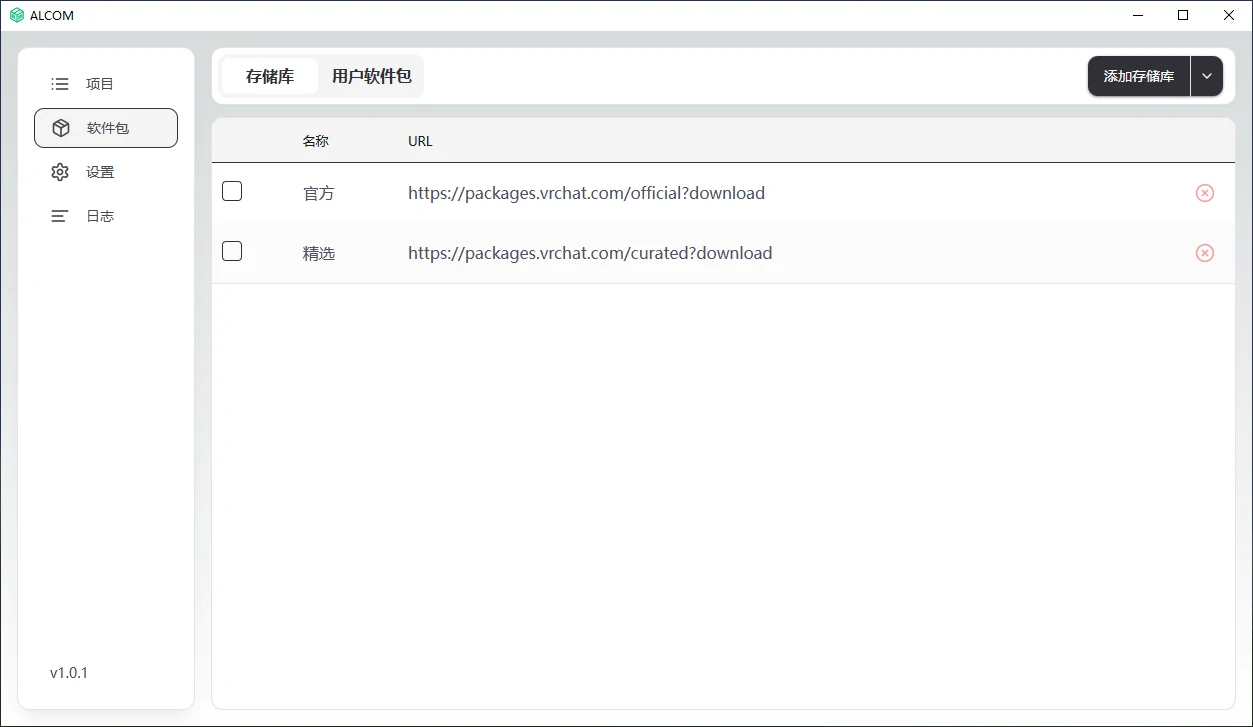Viewport: 1253px width, 727px height.
Task: Click the 名称 column header
Action: (x=315, y=141)
